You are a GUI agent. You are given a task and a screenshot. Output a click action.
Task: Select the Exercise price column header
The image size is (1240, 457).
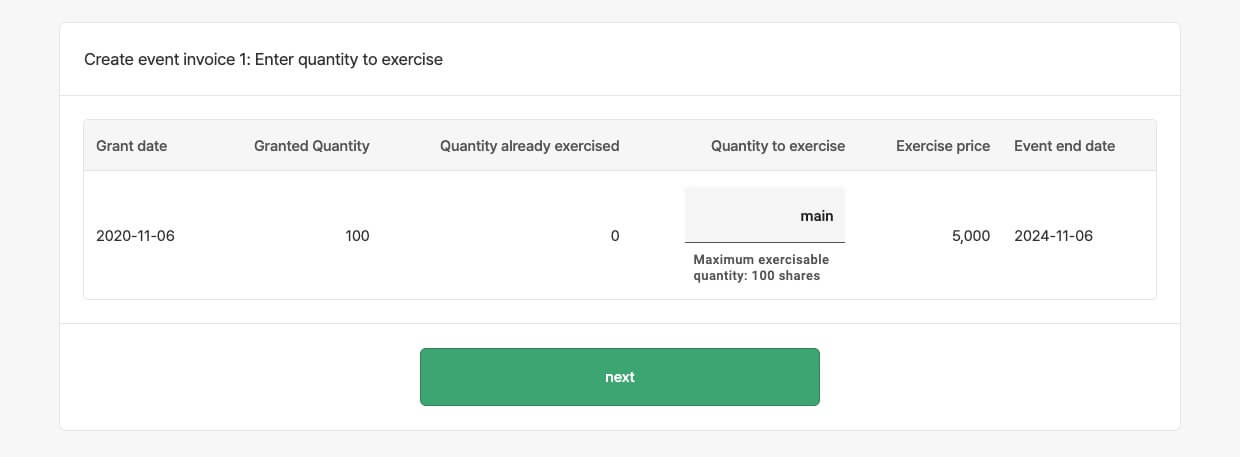(942, 146)
